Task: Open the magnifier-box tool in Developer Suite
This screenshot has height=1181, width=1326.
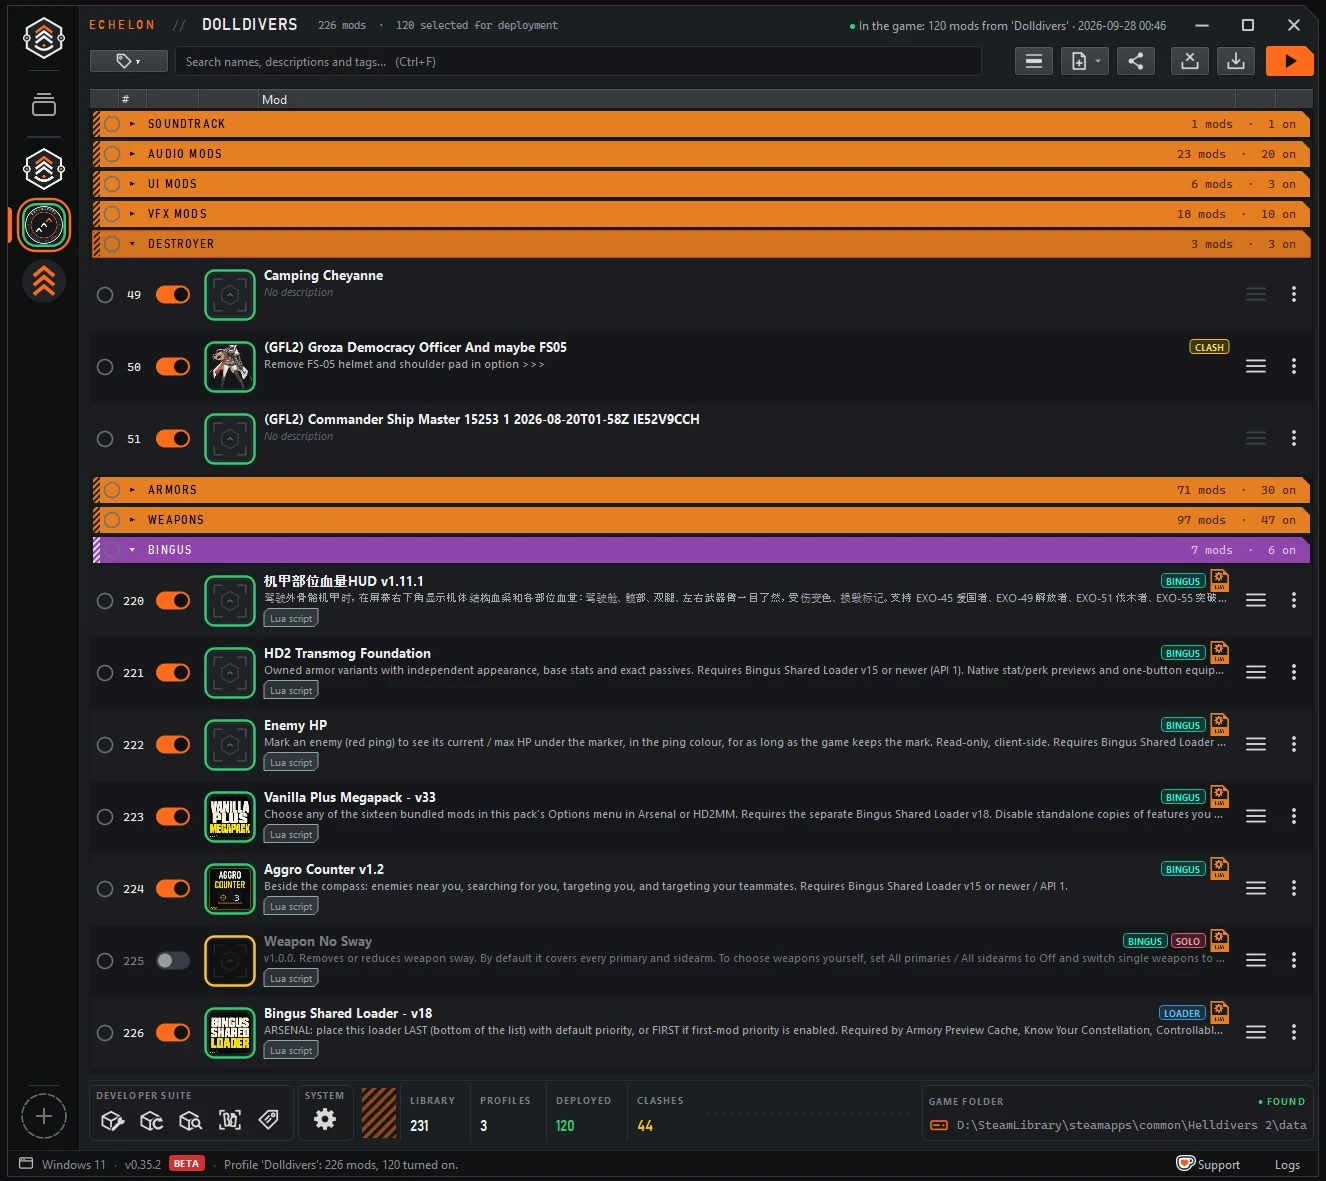Action: coord(190,1121)
